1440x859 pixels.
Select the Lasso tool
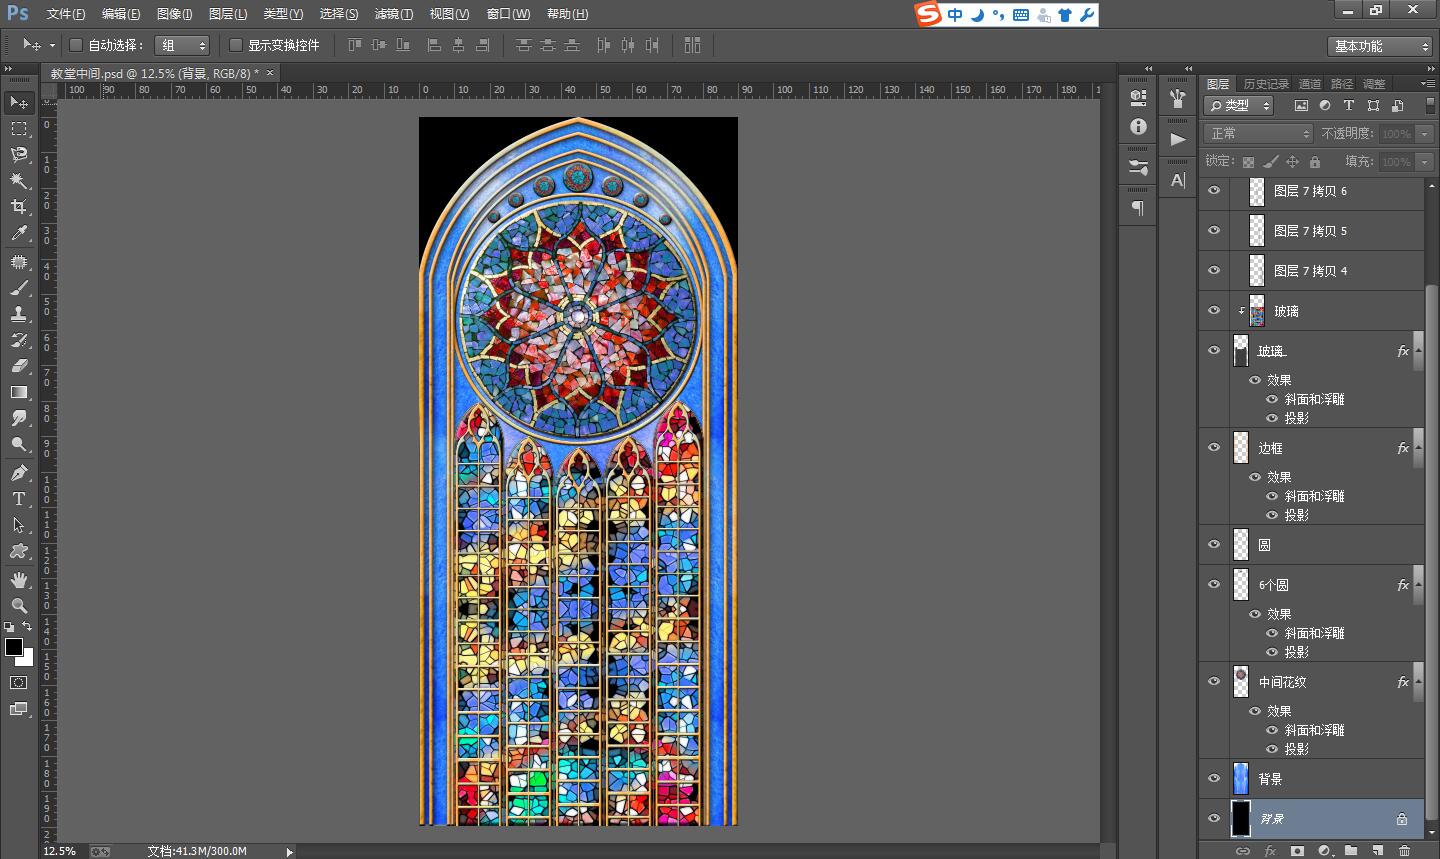pos(19,155)
